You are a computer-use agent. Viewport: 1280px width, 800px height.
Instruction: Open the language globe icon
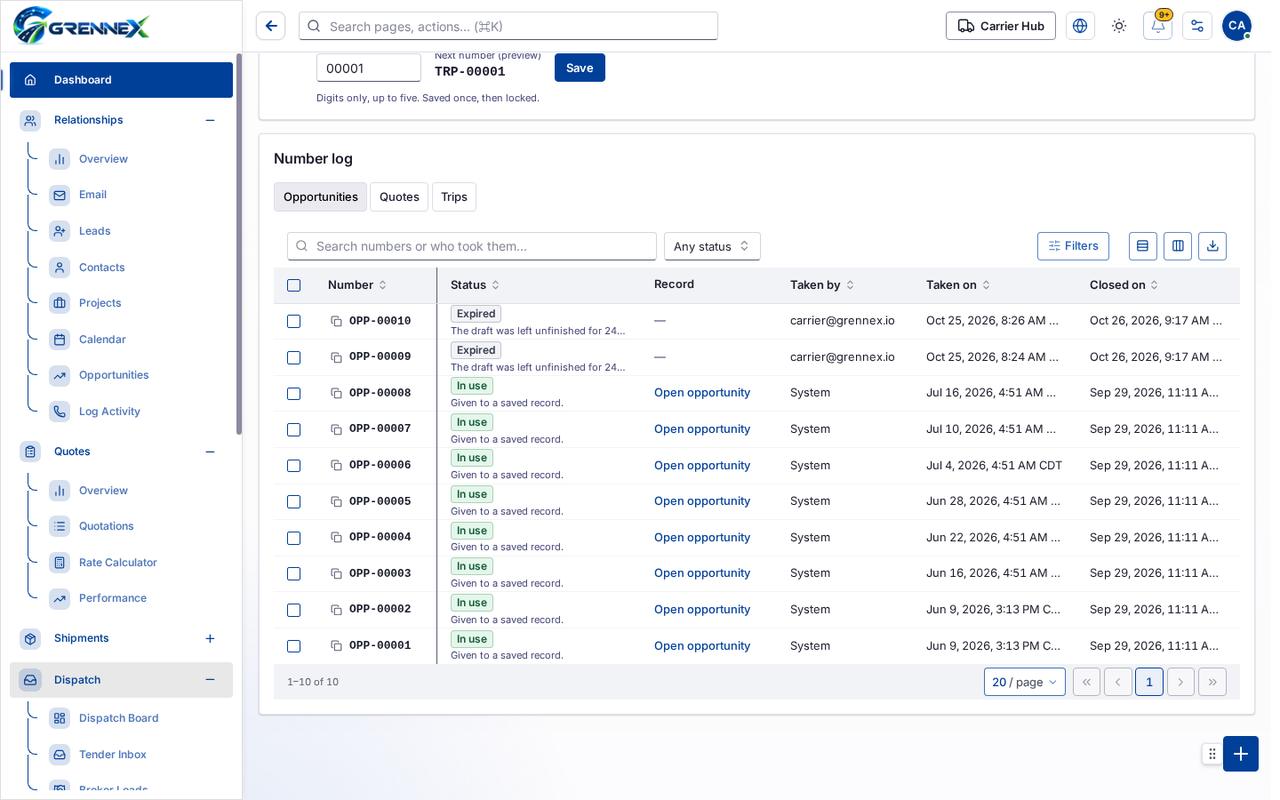1080,26
